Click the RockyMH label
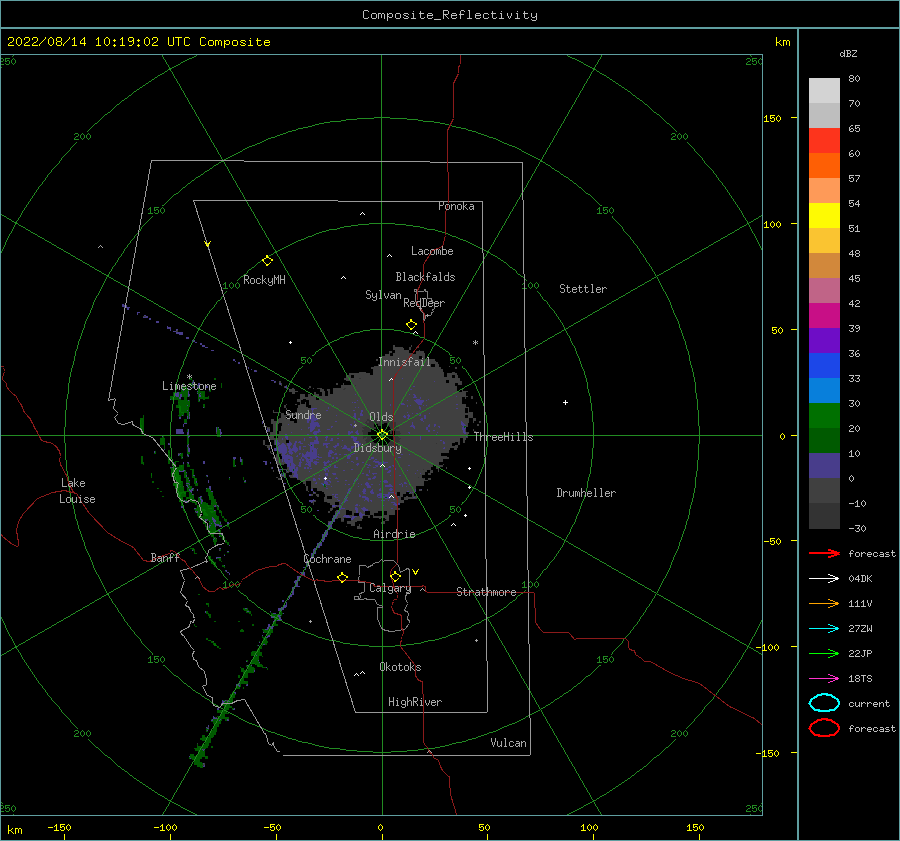The height and width of the screenshot is (841, 900). [x=264, y=280]
